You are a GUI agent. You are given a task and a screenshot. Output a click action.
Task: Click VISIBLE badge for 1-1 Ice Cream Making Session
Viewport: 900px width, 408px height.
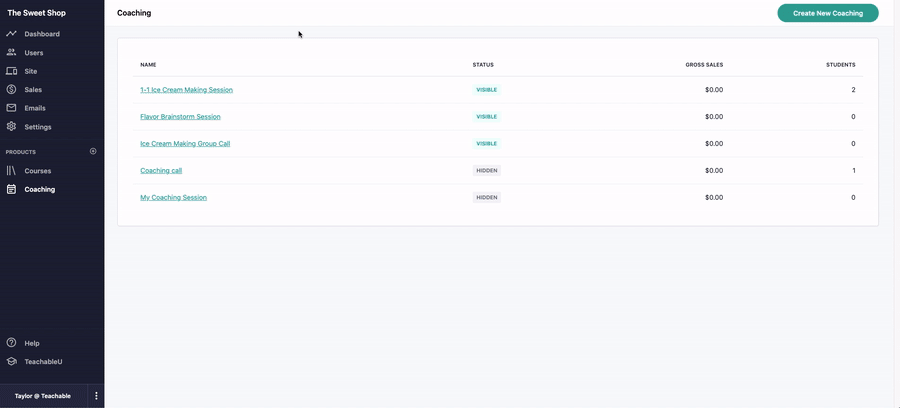(x=487, y=90)
